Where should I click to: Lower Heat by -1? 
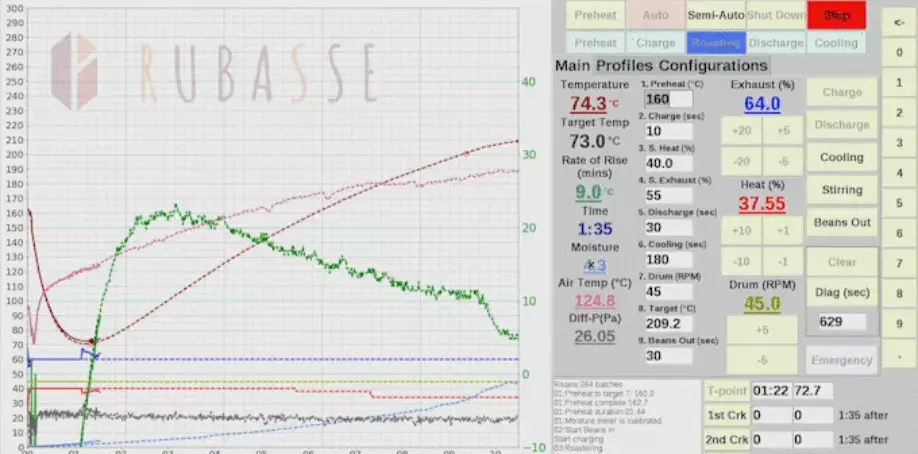pyautogui.click(x=782, y=262)
